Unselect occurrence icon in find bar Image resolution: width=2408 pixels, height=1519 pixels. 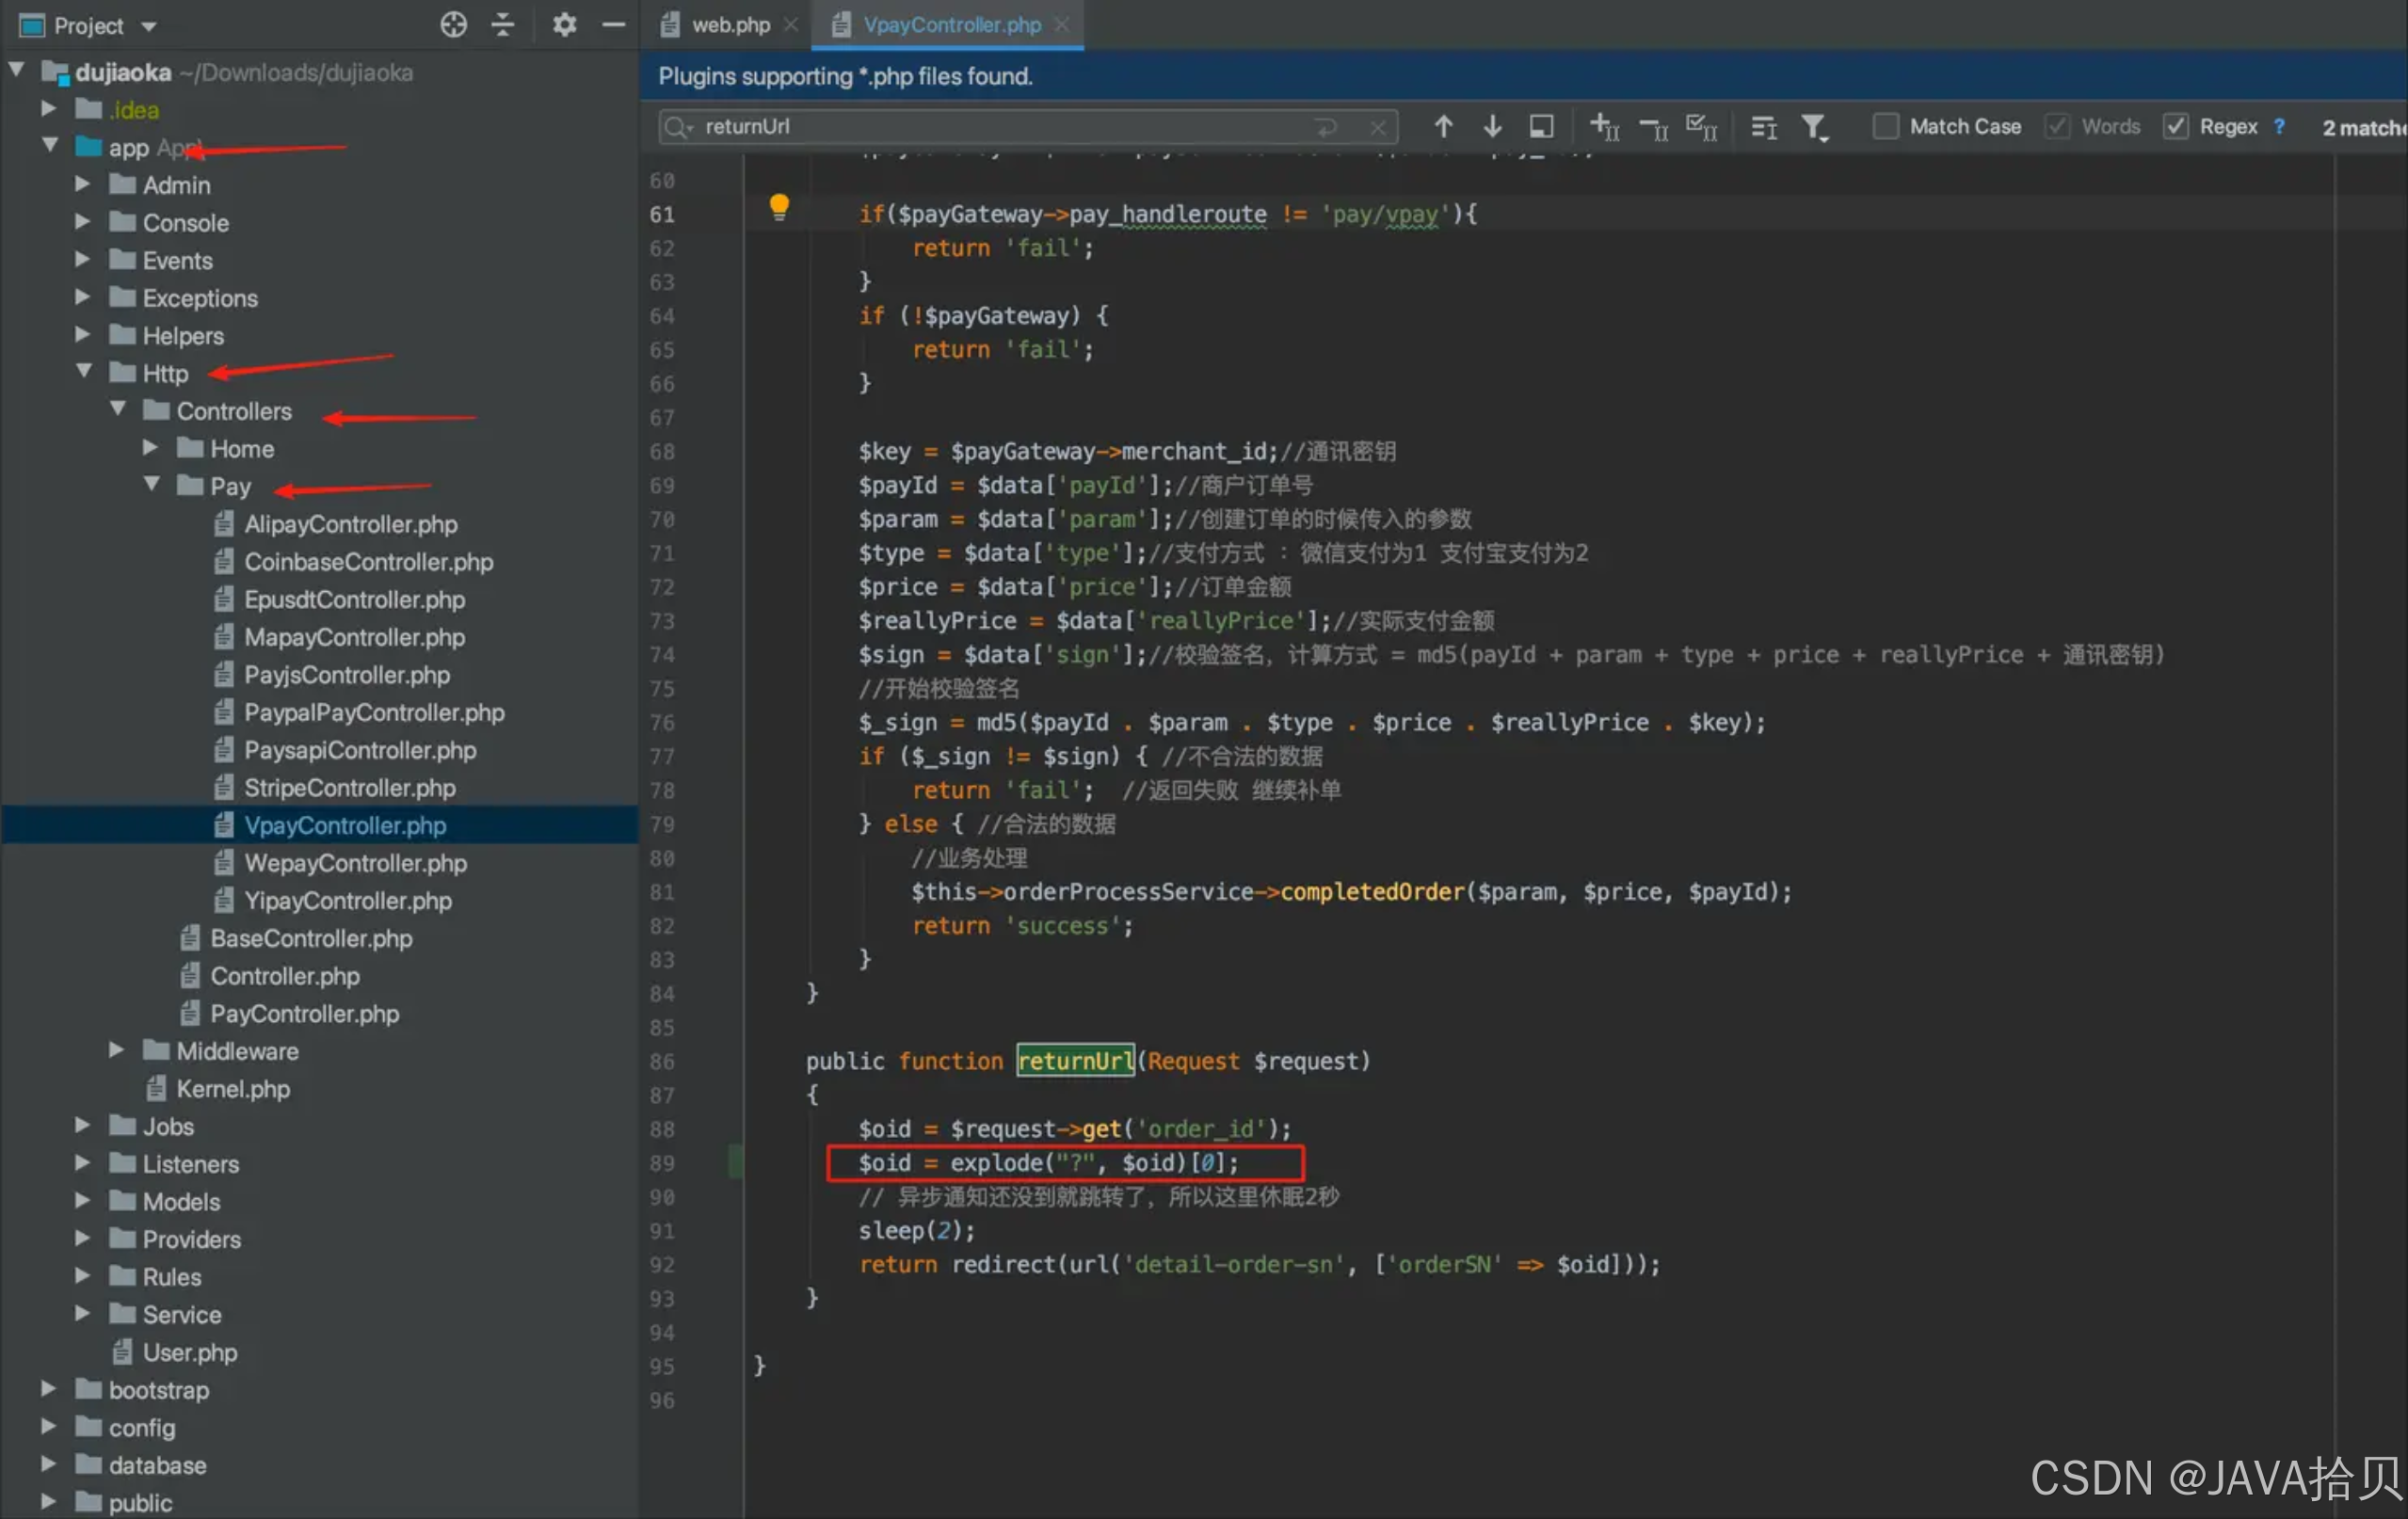pos(1654,128)
